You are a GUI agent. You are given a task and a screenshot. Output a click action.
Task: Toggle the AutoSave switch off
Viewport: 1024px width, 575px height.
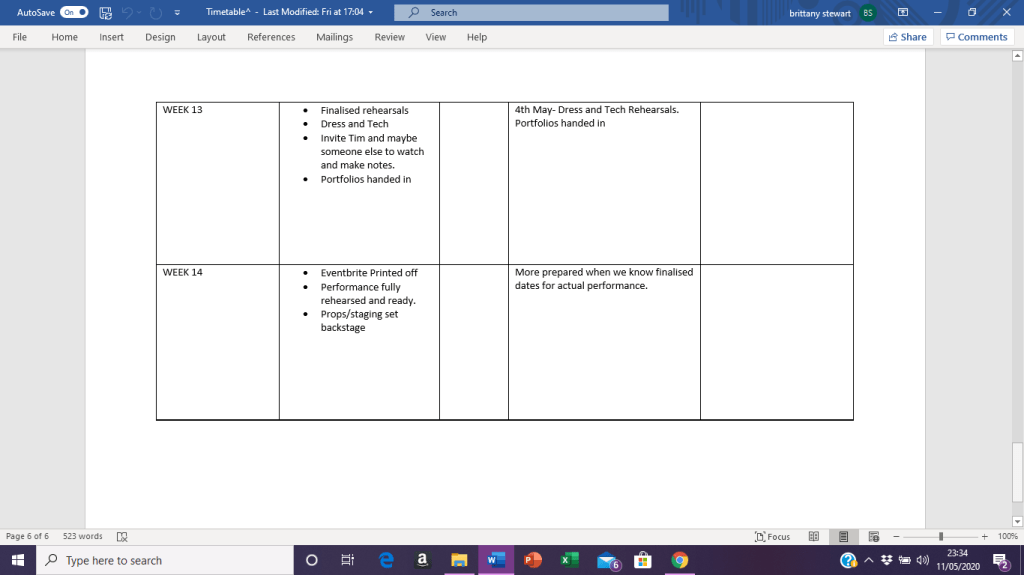click(x=74, y=12)
